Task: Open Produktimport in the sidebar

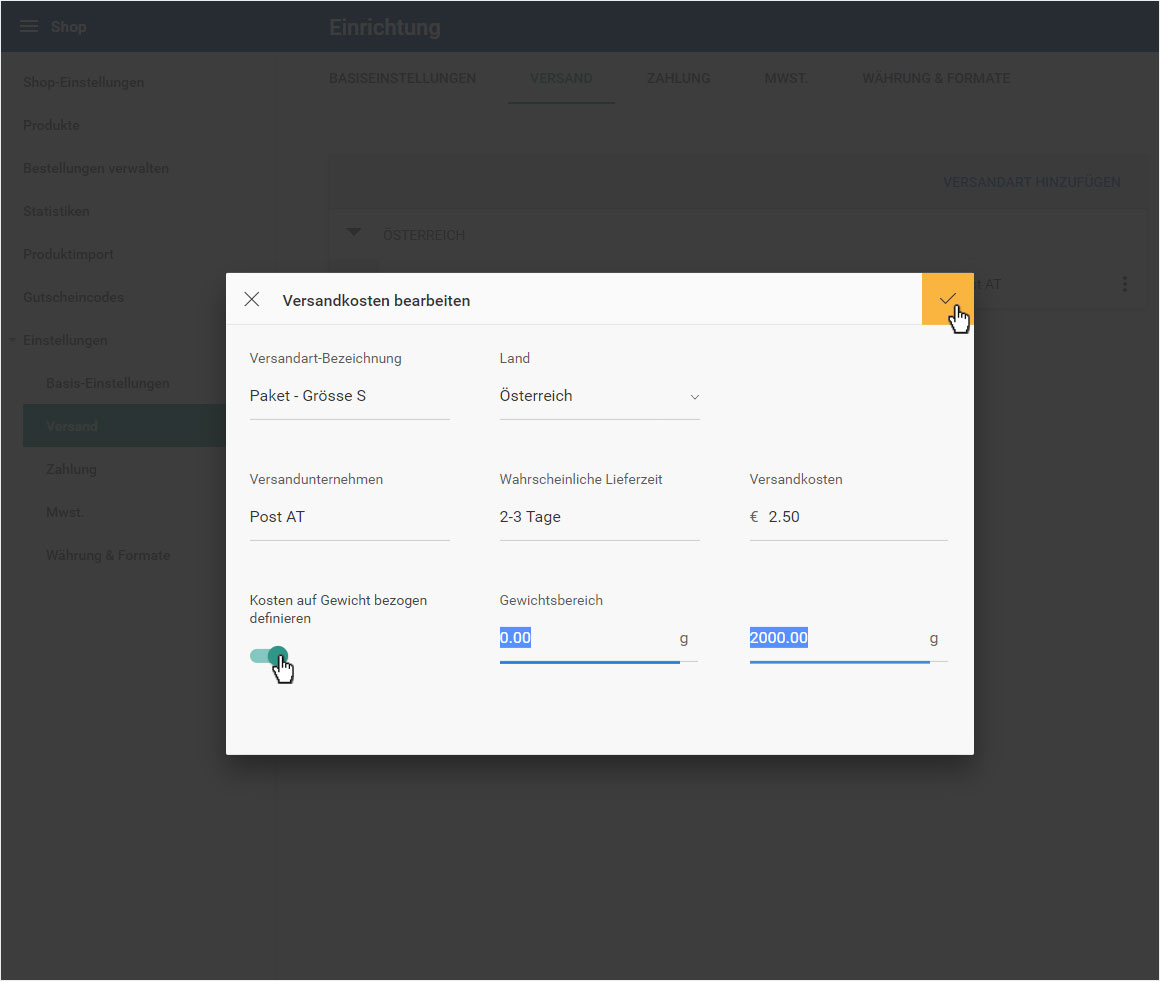Action: point(68,254)
